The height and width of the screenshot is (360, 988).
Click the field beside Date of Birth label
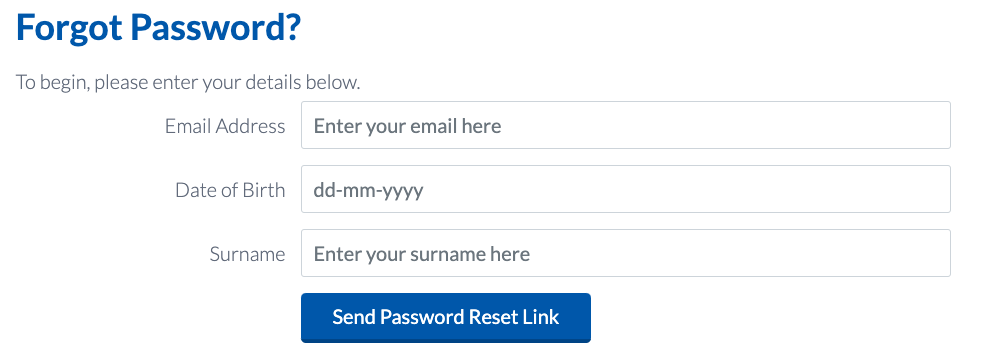click(626, 189)
